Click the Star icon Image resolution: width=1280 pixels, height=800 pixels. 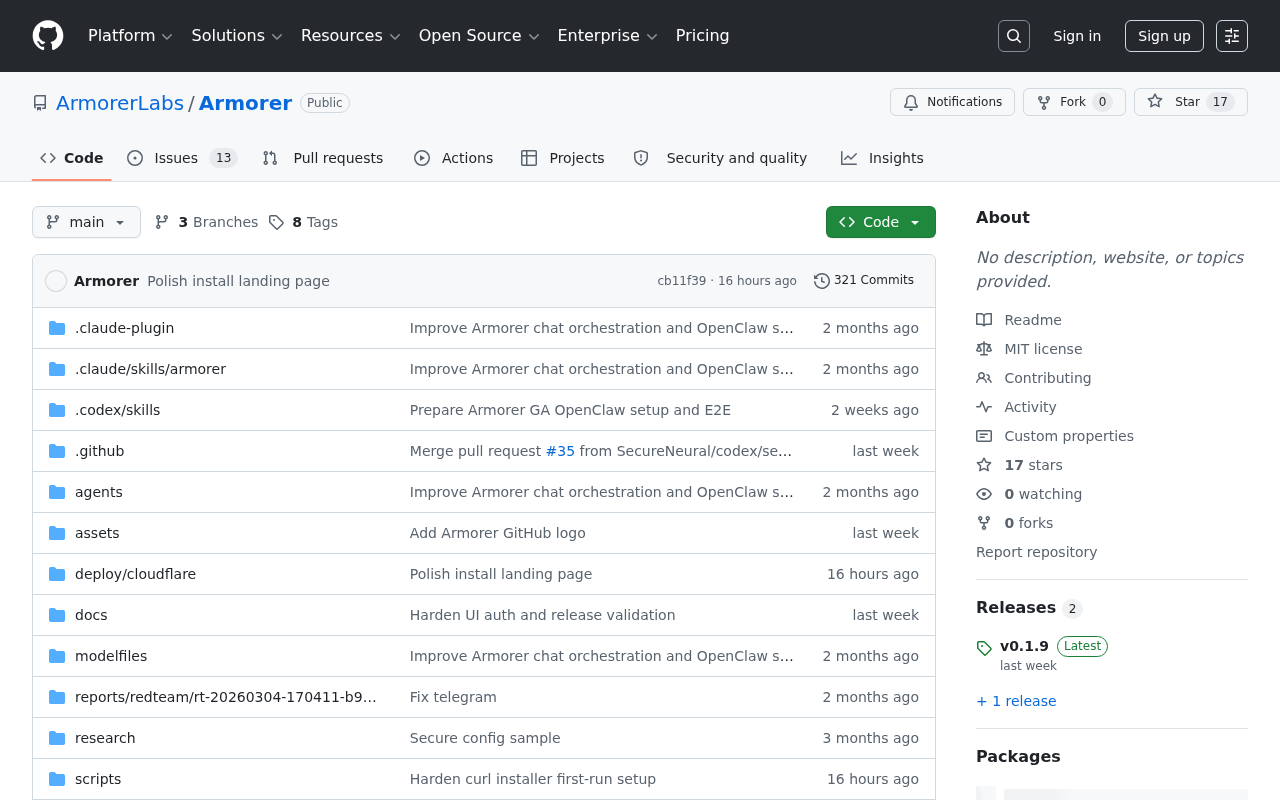click(1155, 102)
